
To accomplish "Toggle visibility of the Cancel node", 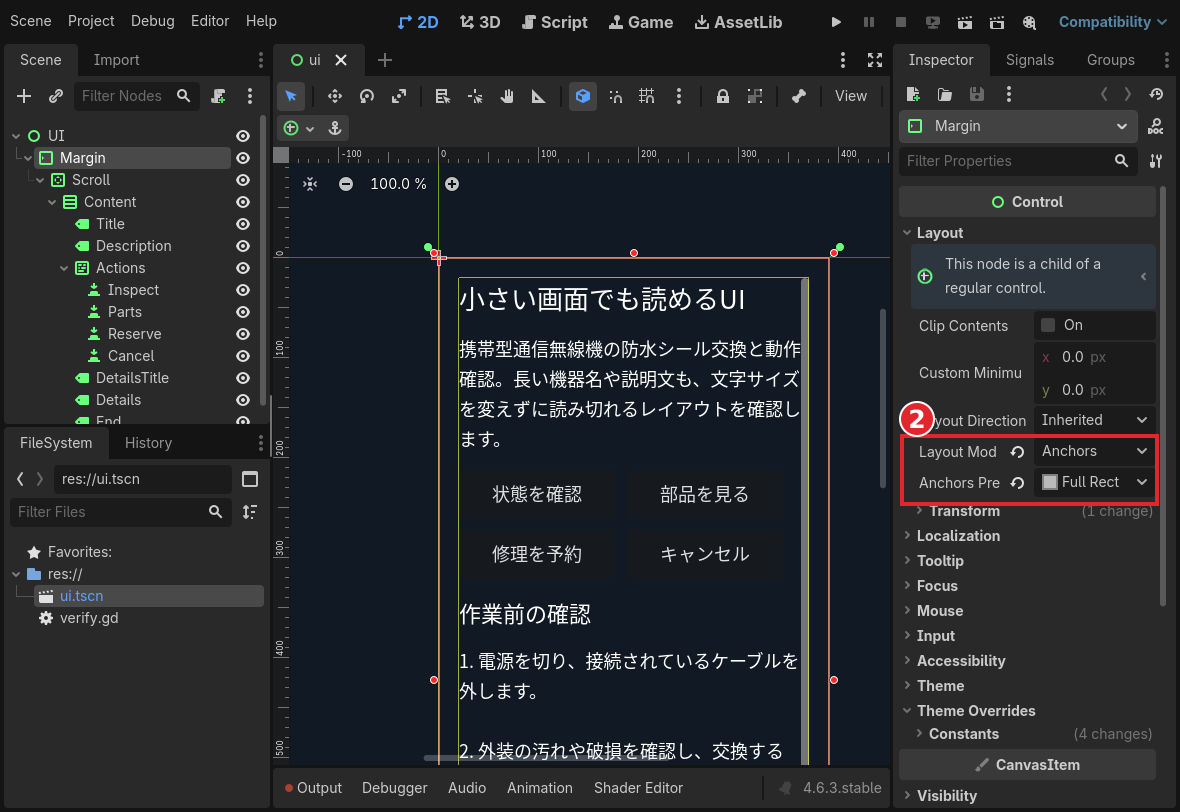I will click(x=242, y=356).
